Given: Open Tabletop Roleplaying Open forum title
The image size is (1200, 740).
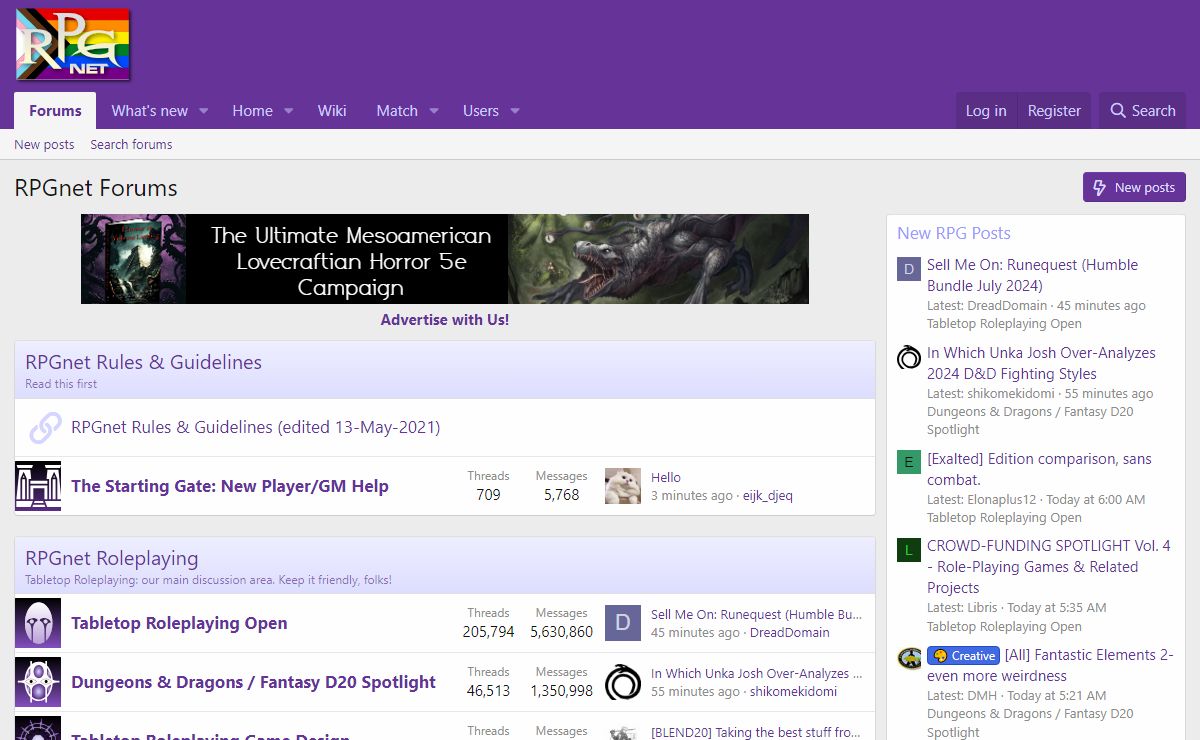Looking at the screenshot, I should (179, 623).
